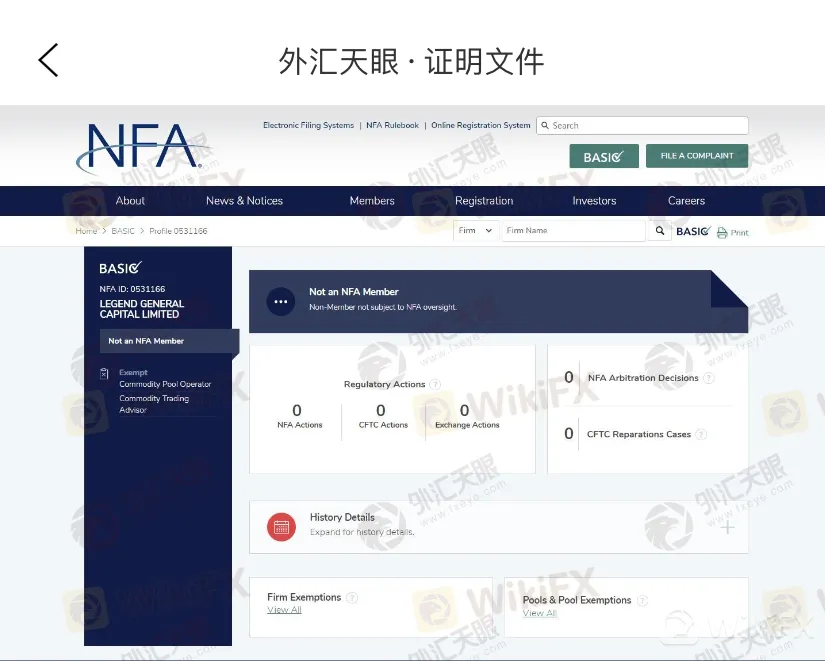
Task: Click the BASIC logo beside Print
Action: pyautogui.click(x=693, y=231)
